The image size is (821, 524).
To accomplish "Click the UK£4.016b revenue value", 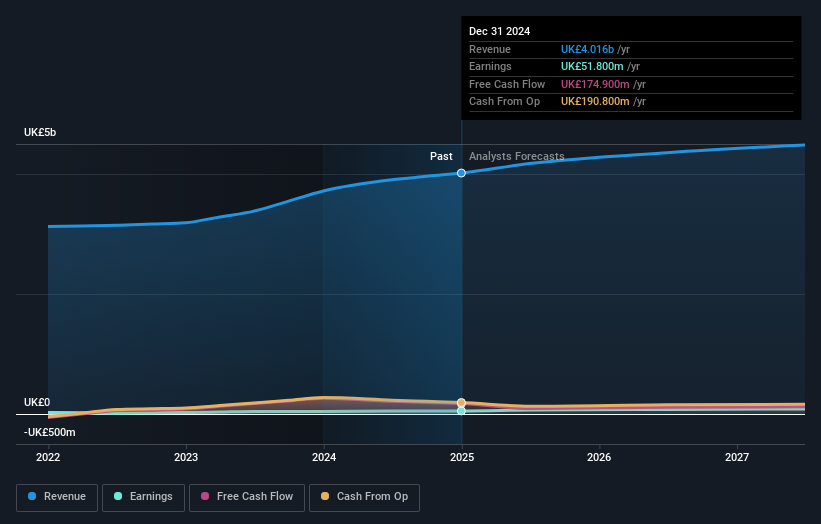I will tap(587, 49).
